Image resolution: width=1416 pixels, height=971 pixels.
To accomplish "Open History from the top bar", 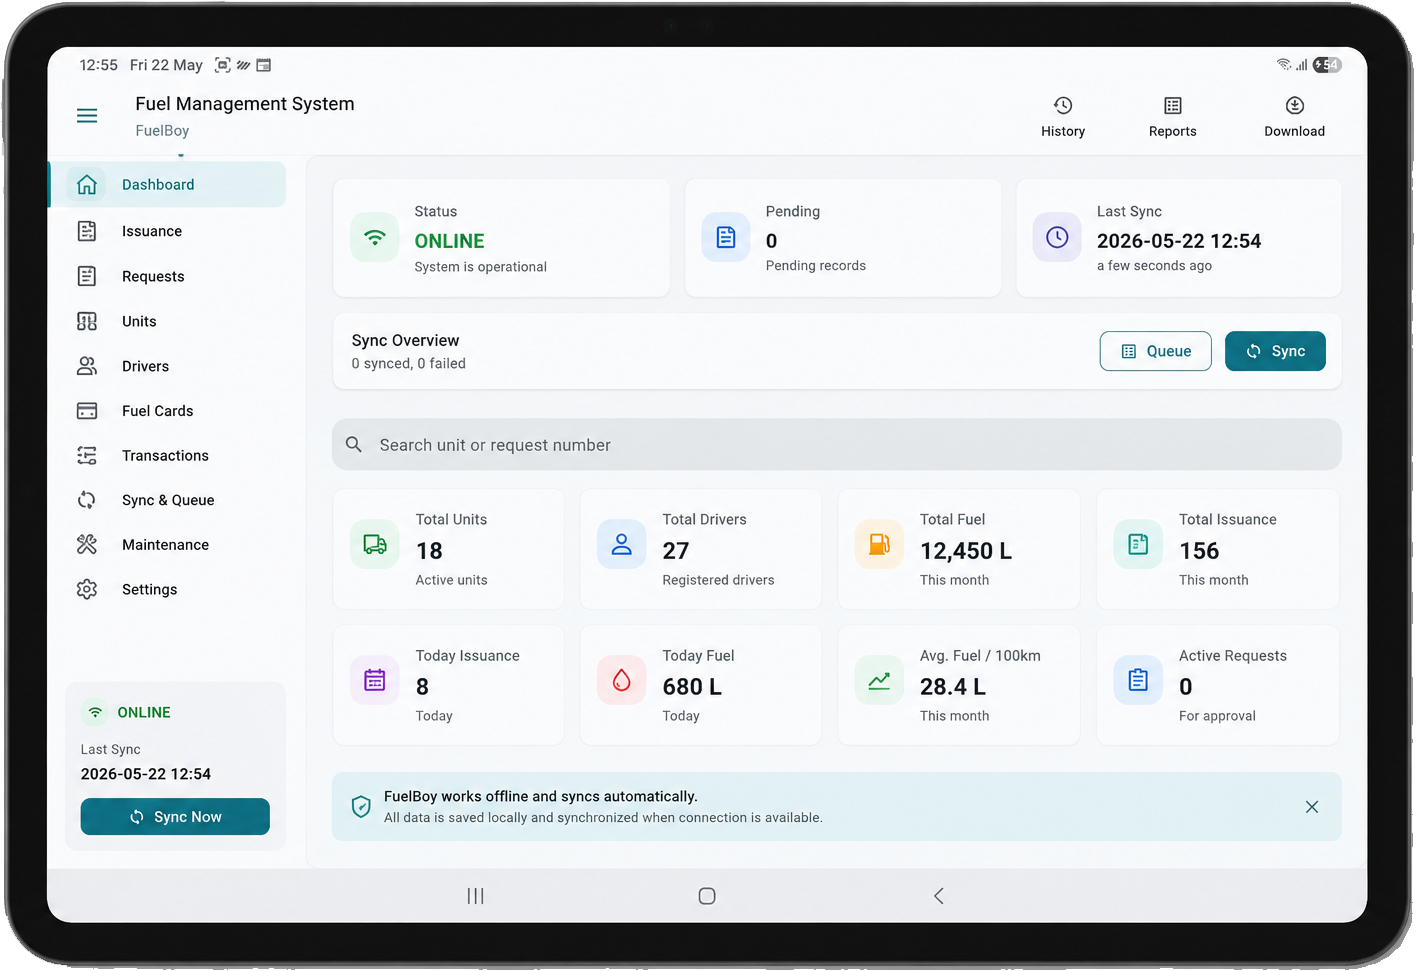I will coord(1062,117).
